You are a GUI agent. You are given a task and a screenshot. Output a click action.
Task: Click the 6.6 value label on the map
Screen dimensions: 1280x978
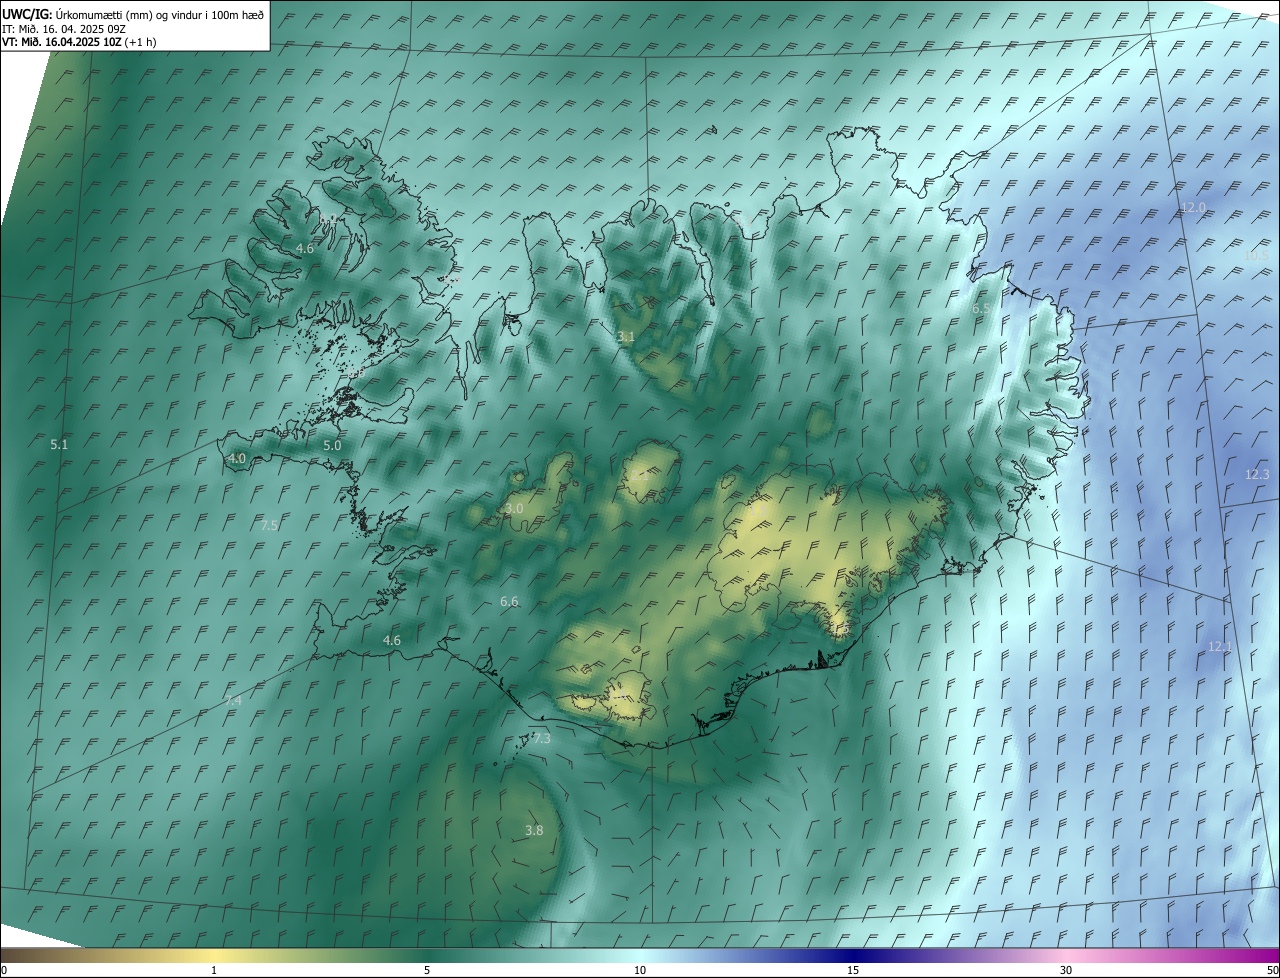509,601
